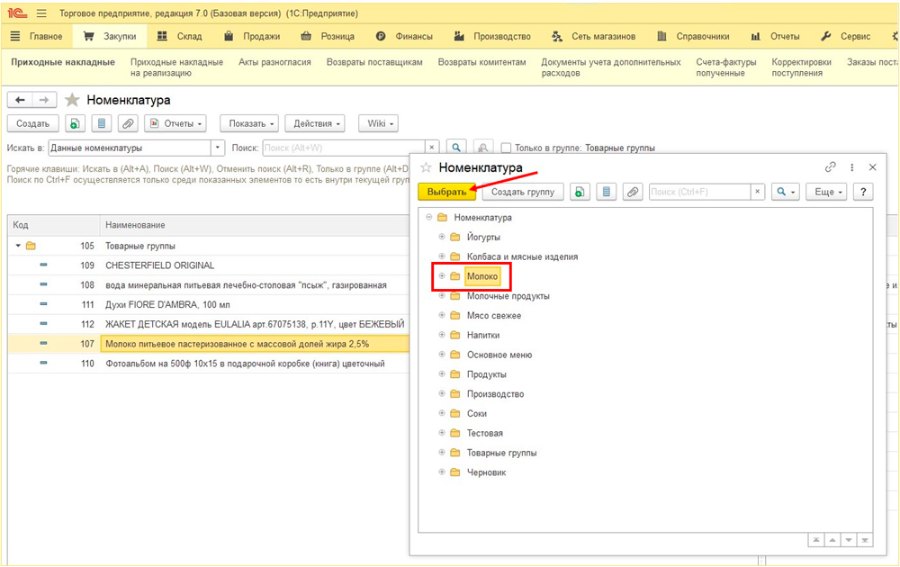Select the CHESTERFIELD ORIGINAL row

(208, 265)
